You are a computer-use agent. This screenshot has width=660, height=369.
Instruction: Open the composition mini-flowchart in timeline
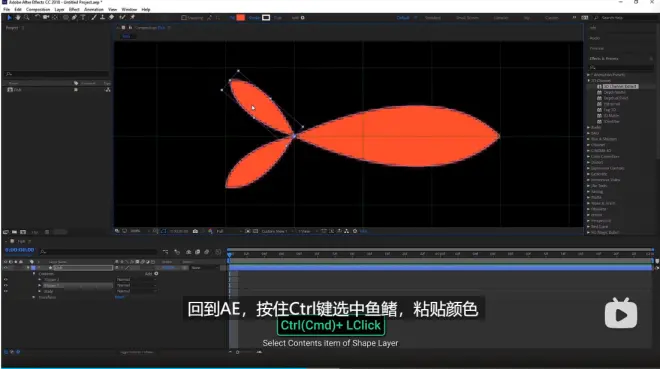165,252
